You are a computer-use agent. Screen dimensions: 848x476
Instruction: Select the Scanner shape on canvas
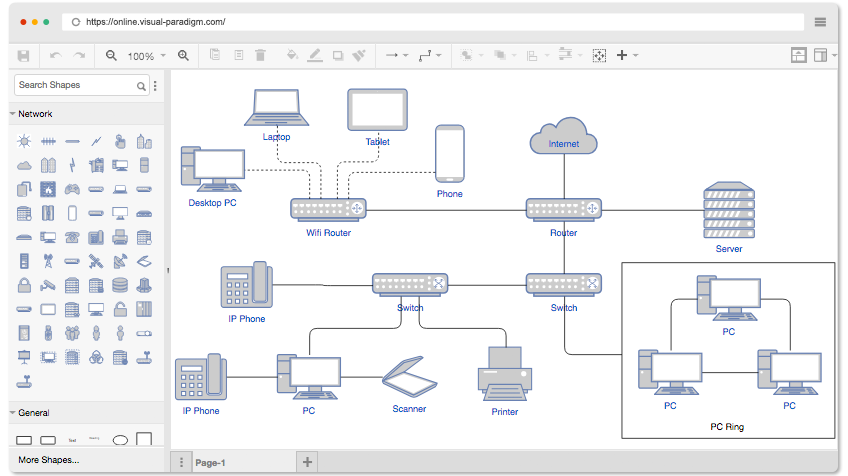pyautogui.click(x=409, y=377)
